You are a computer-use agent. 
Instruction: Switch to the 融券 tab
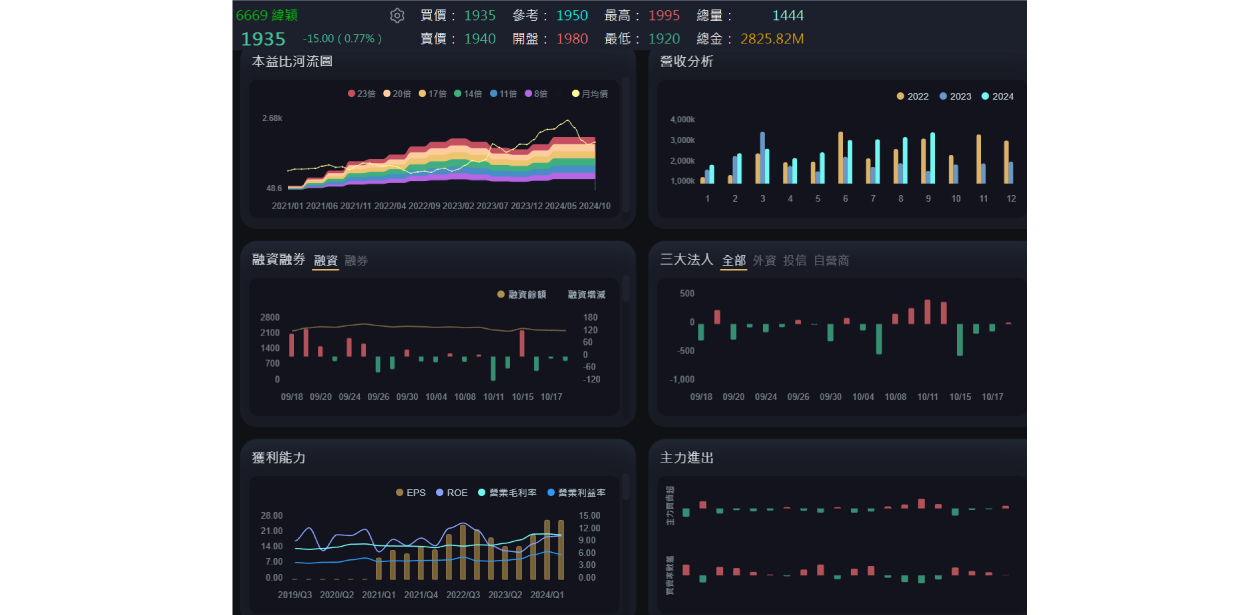pos(356,261)
